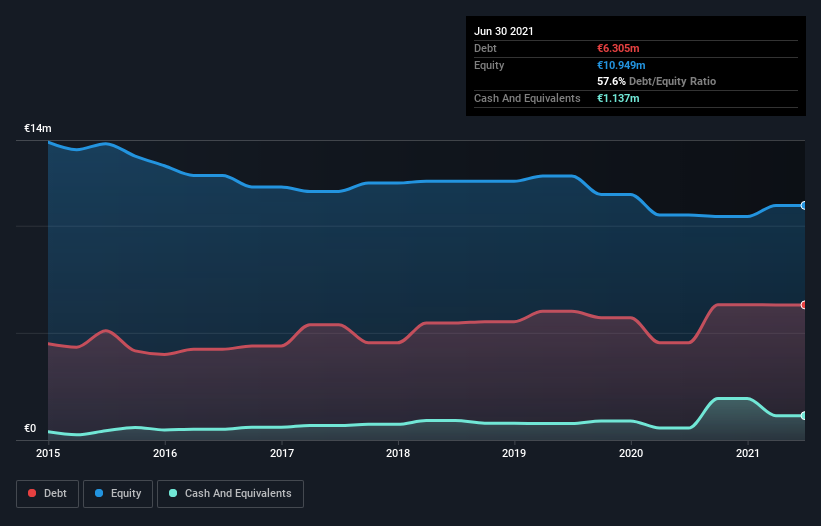The image size is (821, 526).
Task: Click Cash And Equivalents label in tooltip
Action: tap(527, 98)
